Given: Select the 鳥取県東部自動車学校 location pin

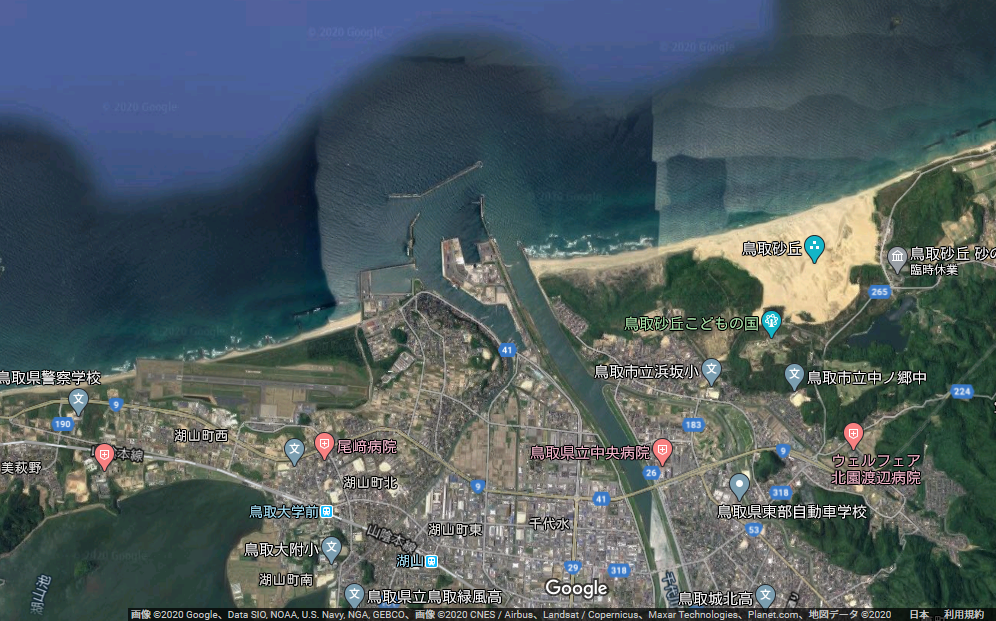Looking at the screenshot, I should click(x=739, y=486).
